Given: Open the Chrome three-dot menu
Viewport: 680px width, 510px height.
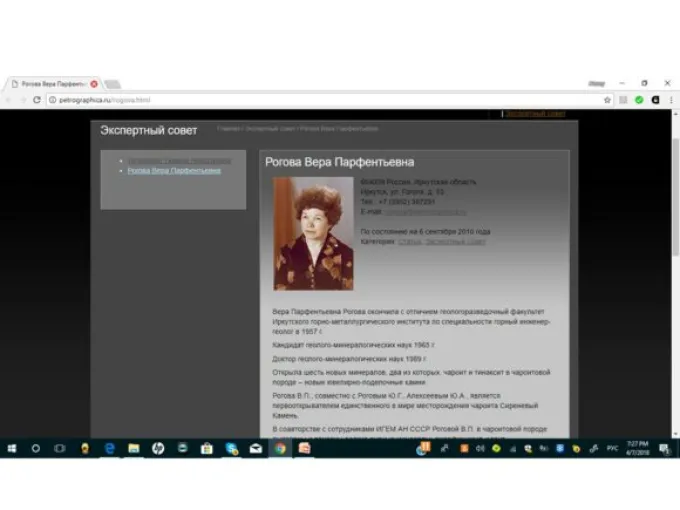Looking at the screenshot, I should click(x=670, y=100).
